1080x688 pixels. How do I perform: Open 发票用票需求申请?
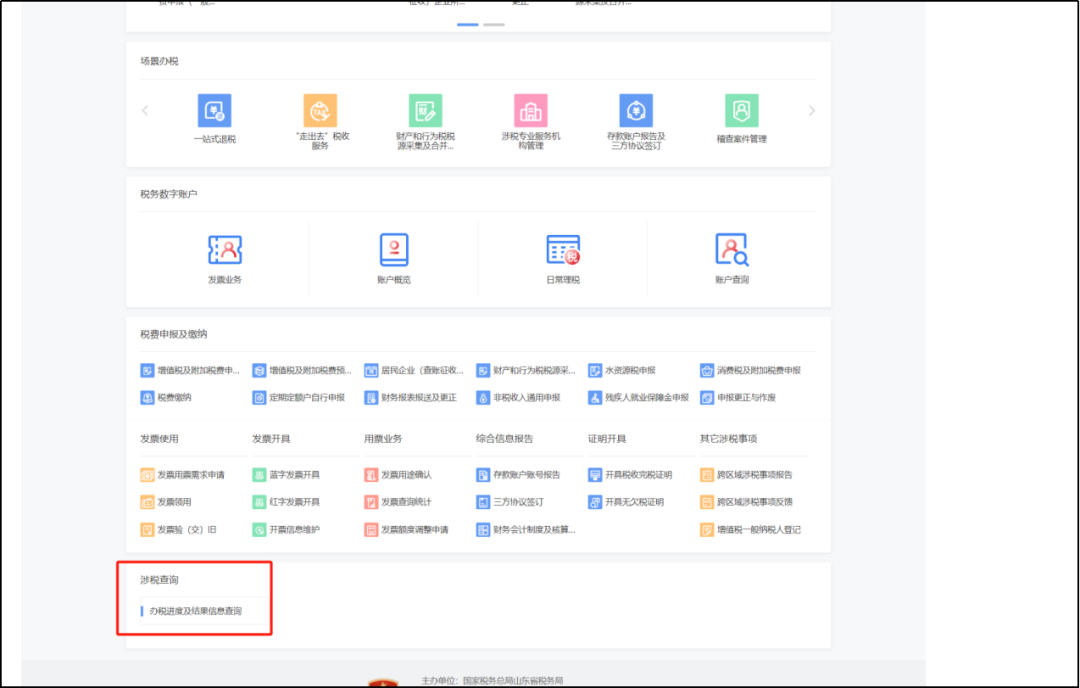(183, 475)
